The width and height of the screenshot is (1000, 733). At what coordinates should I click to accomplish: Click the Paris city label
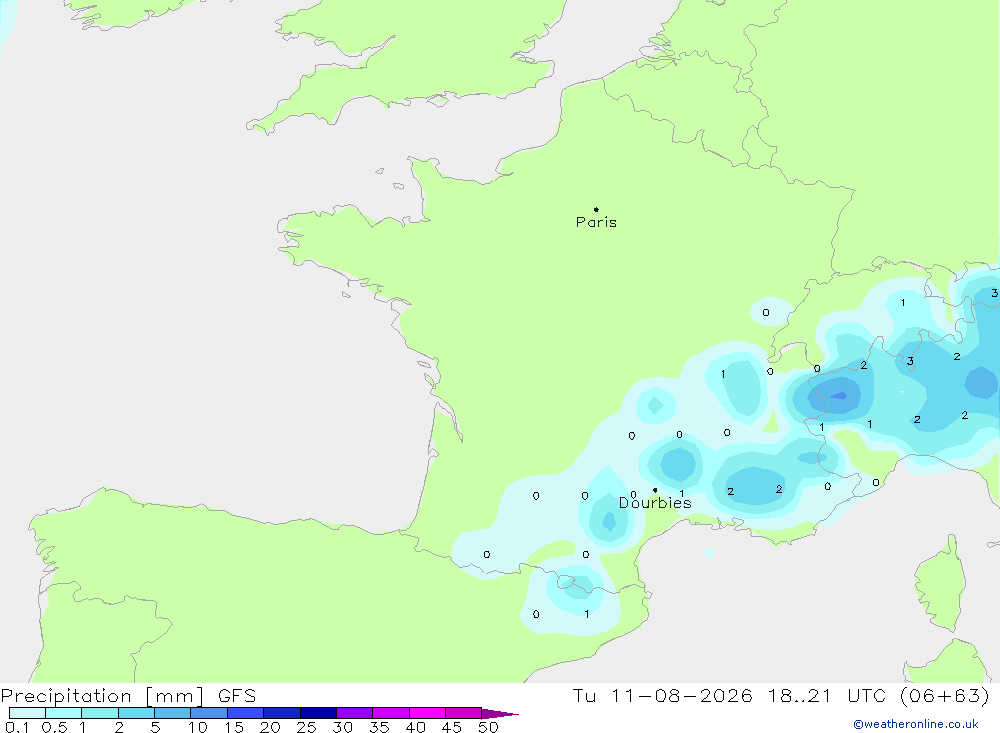(x=596, y=222)
